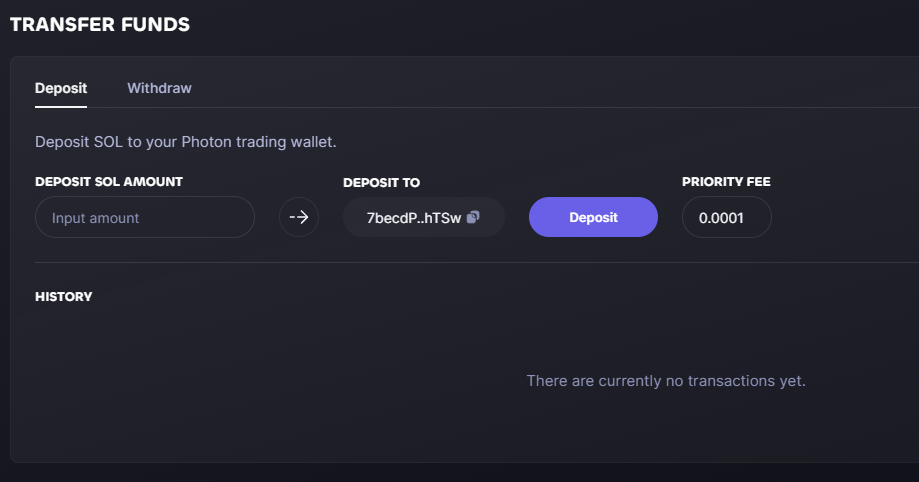Viewport: 919px width, 482px height.
Task: Select the Deposit tab
Action: [61, 88]
